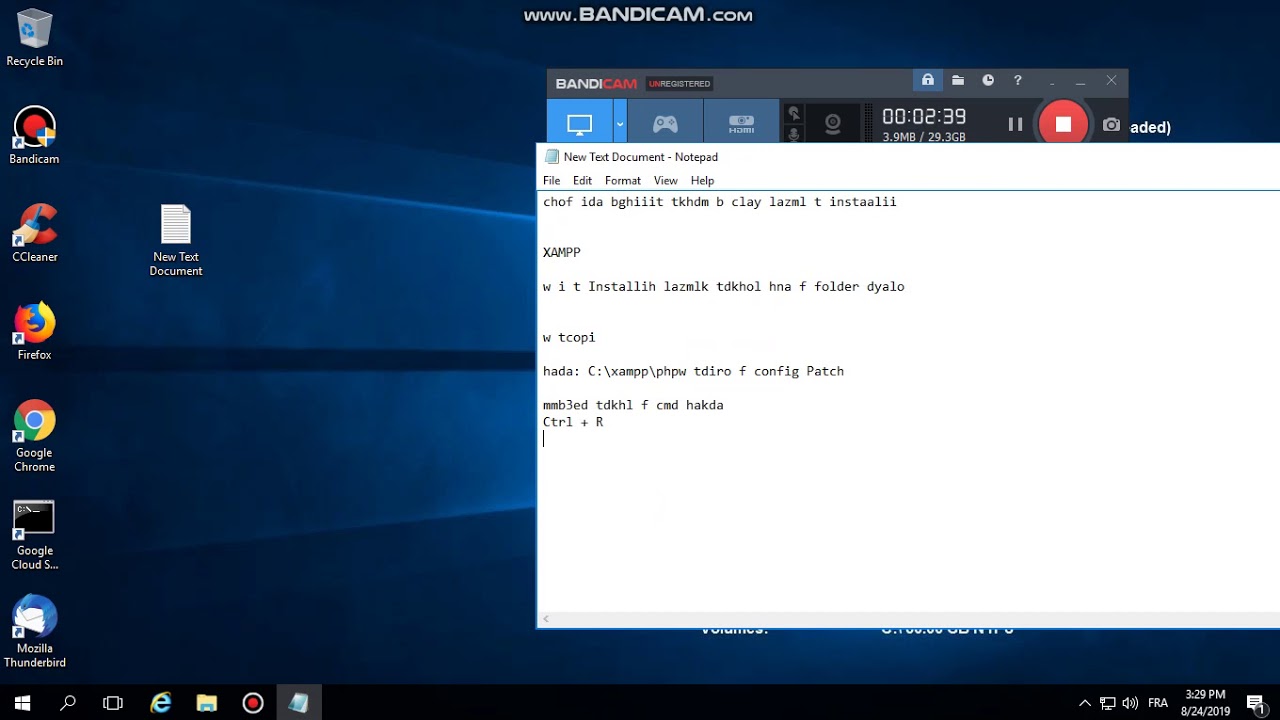
Task: Open the network icon in system tray
Action: coord(1108,703)
